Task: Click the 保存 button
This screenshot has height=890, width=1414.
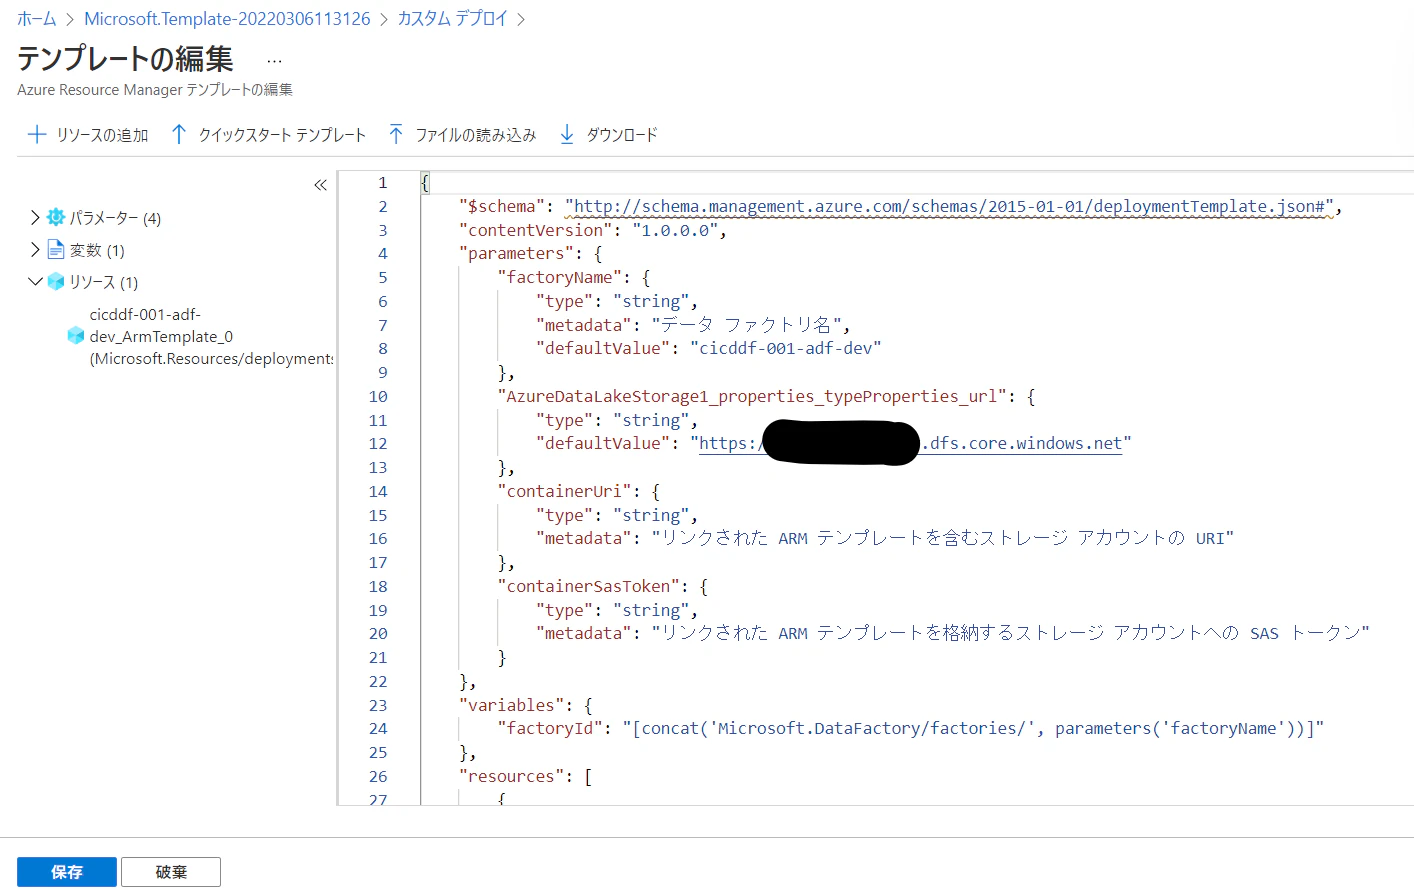Action: pos(67,872)
